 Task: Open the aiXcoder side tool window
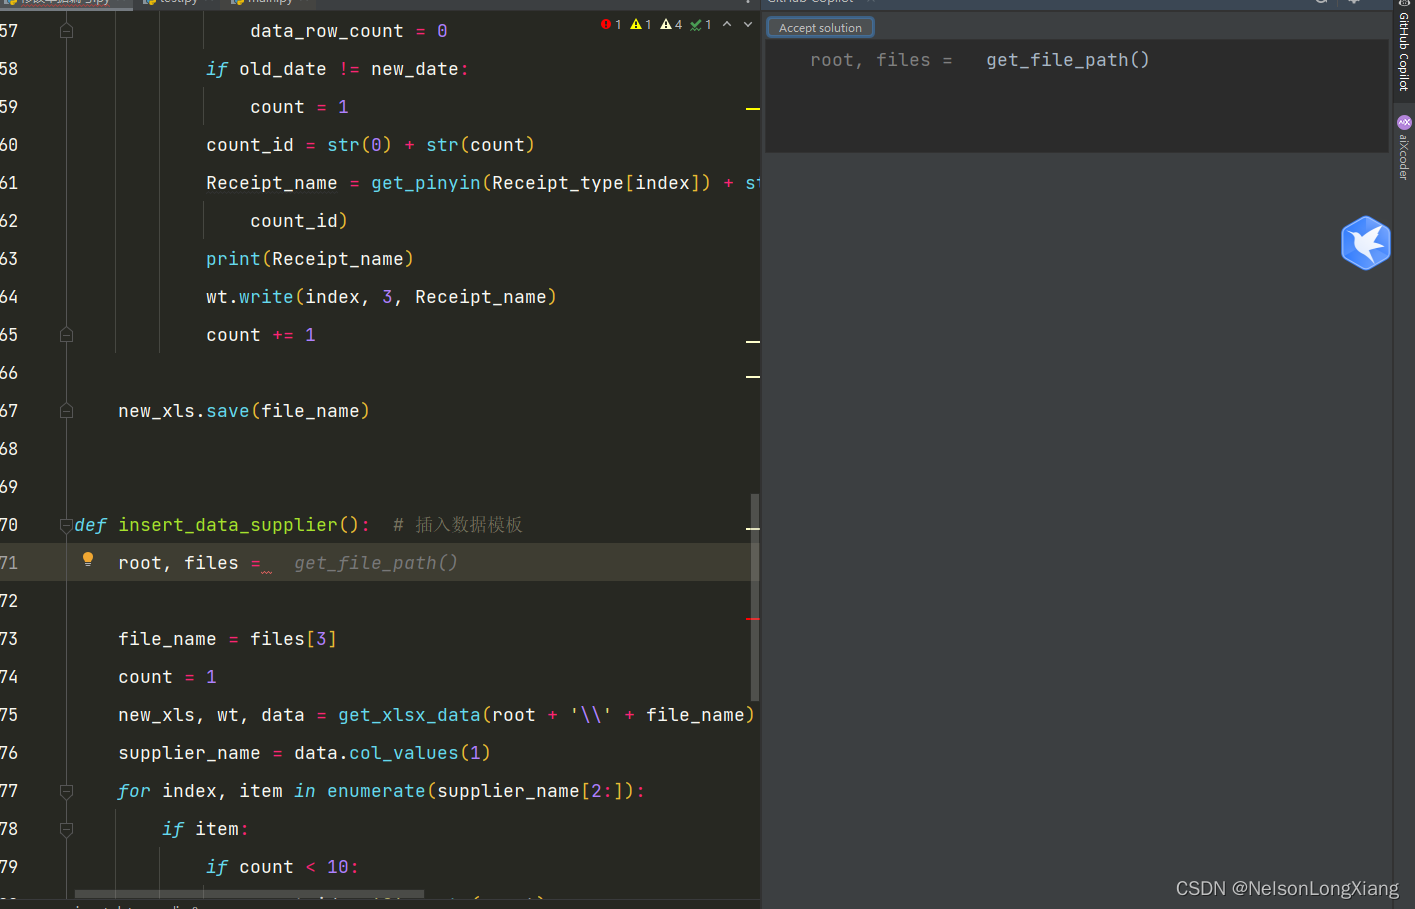1404,148
